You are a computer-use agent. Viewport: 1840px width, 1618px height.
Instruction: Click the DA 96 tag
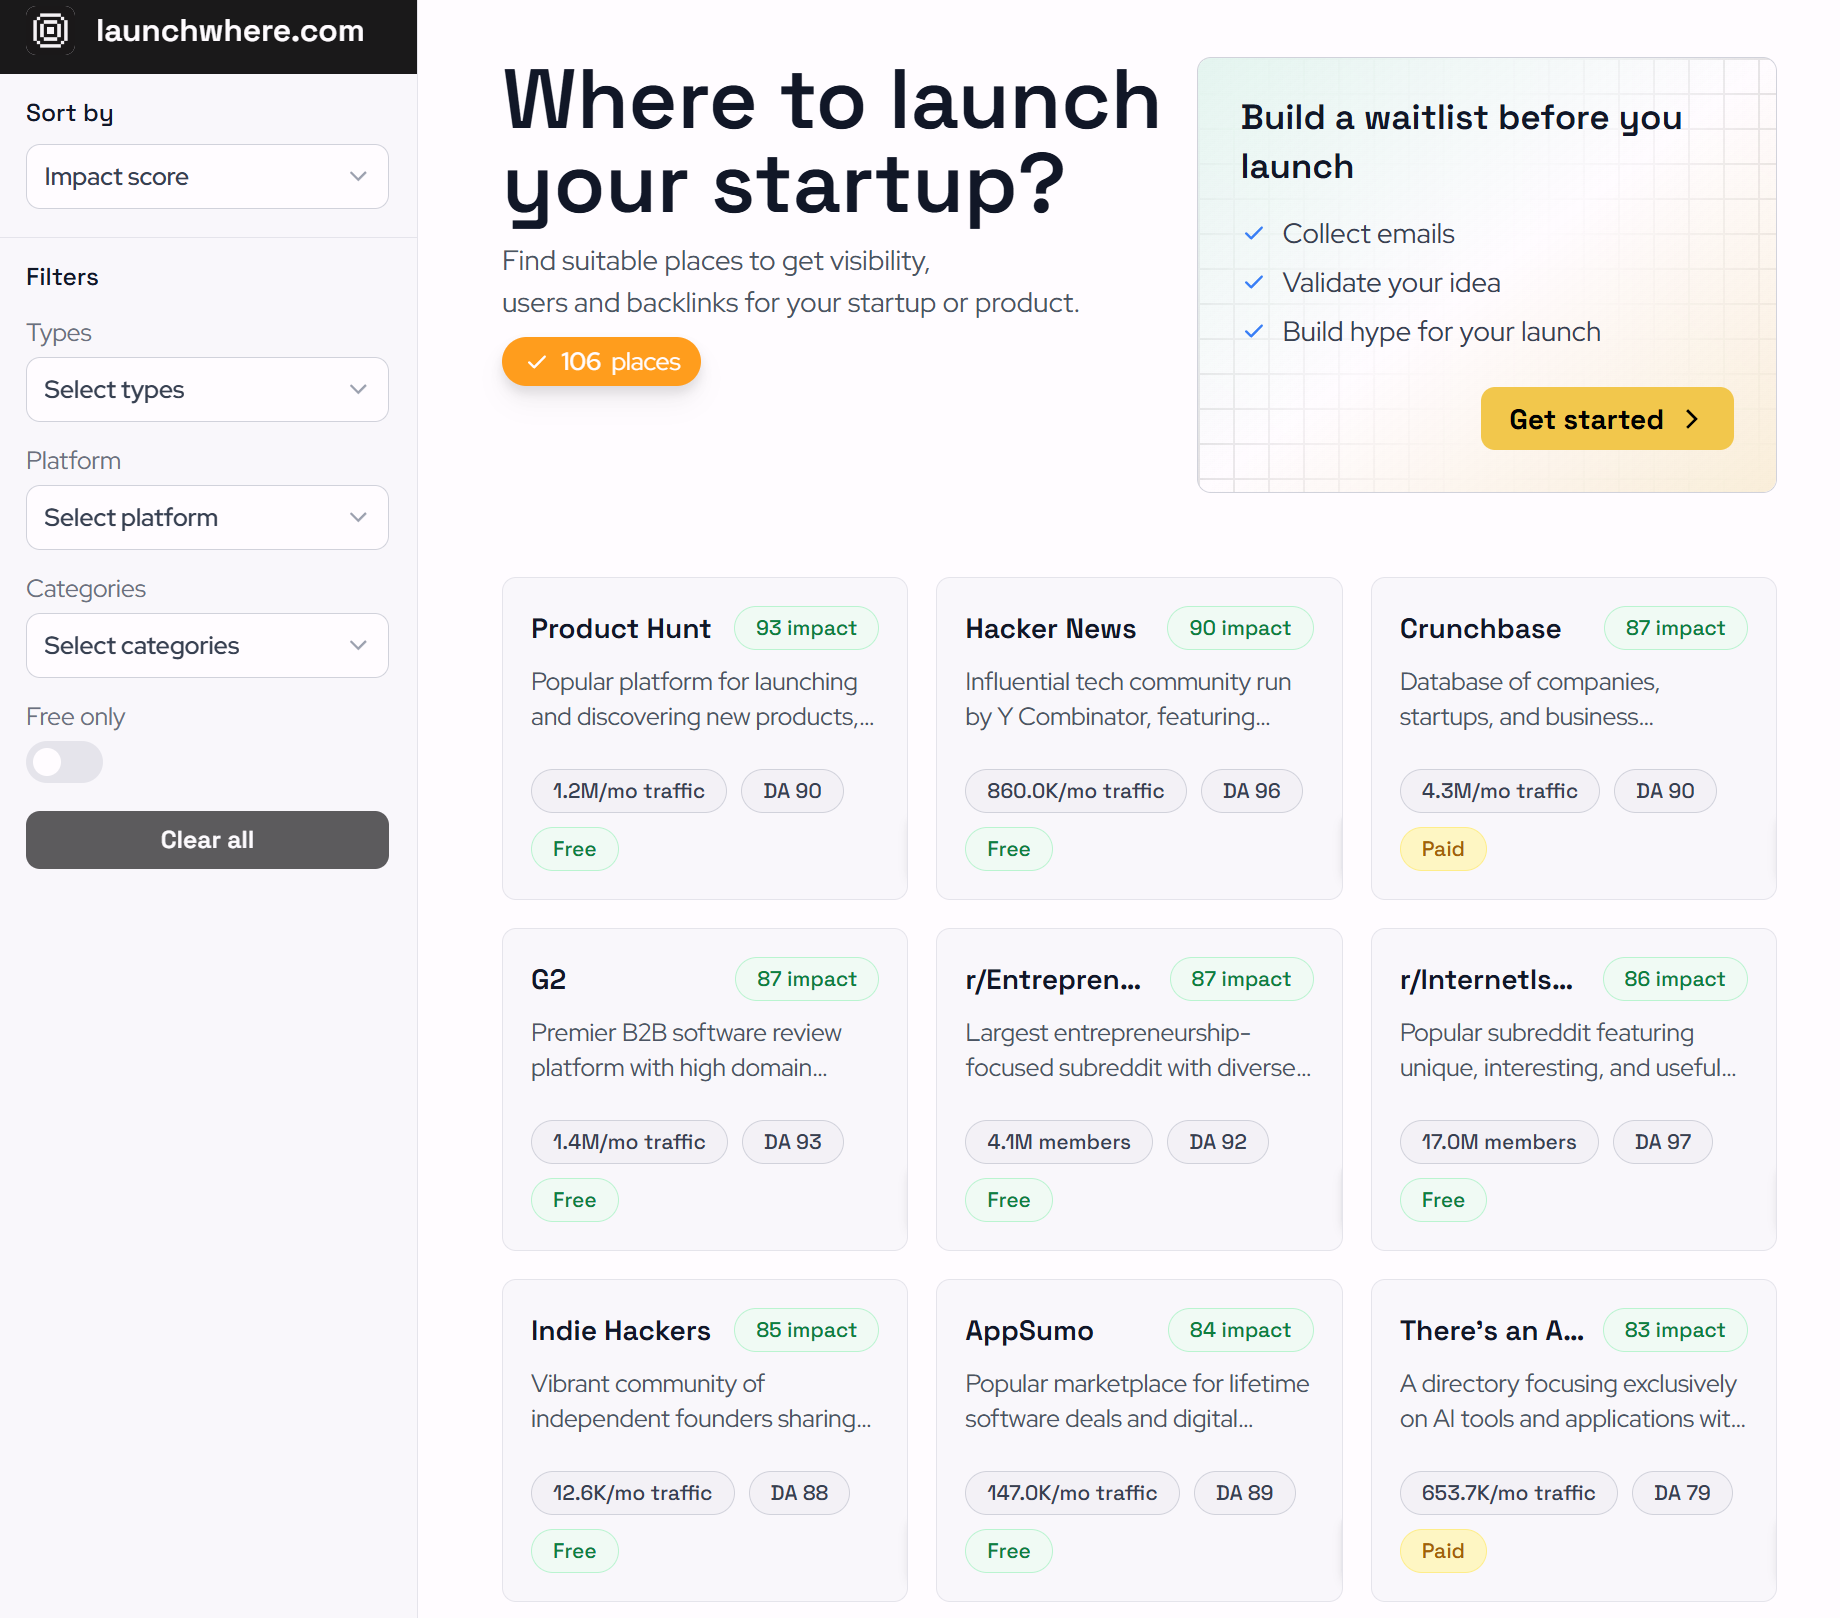pos(1251,791)
